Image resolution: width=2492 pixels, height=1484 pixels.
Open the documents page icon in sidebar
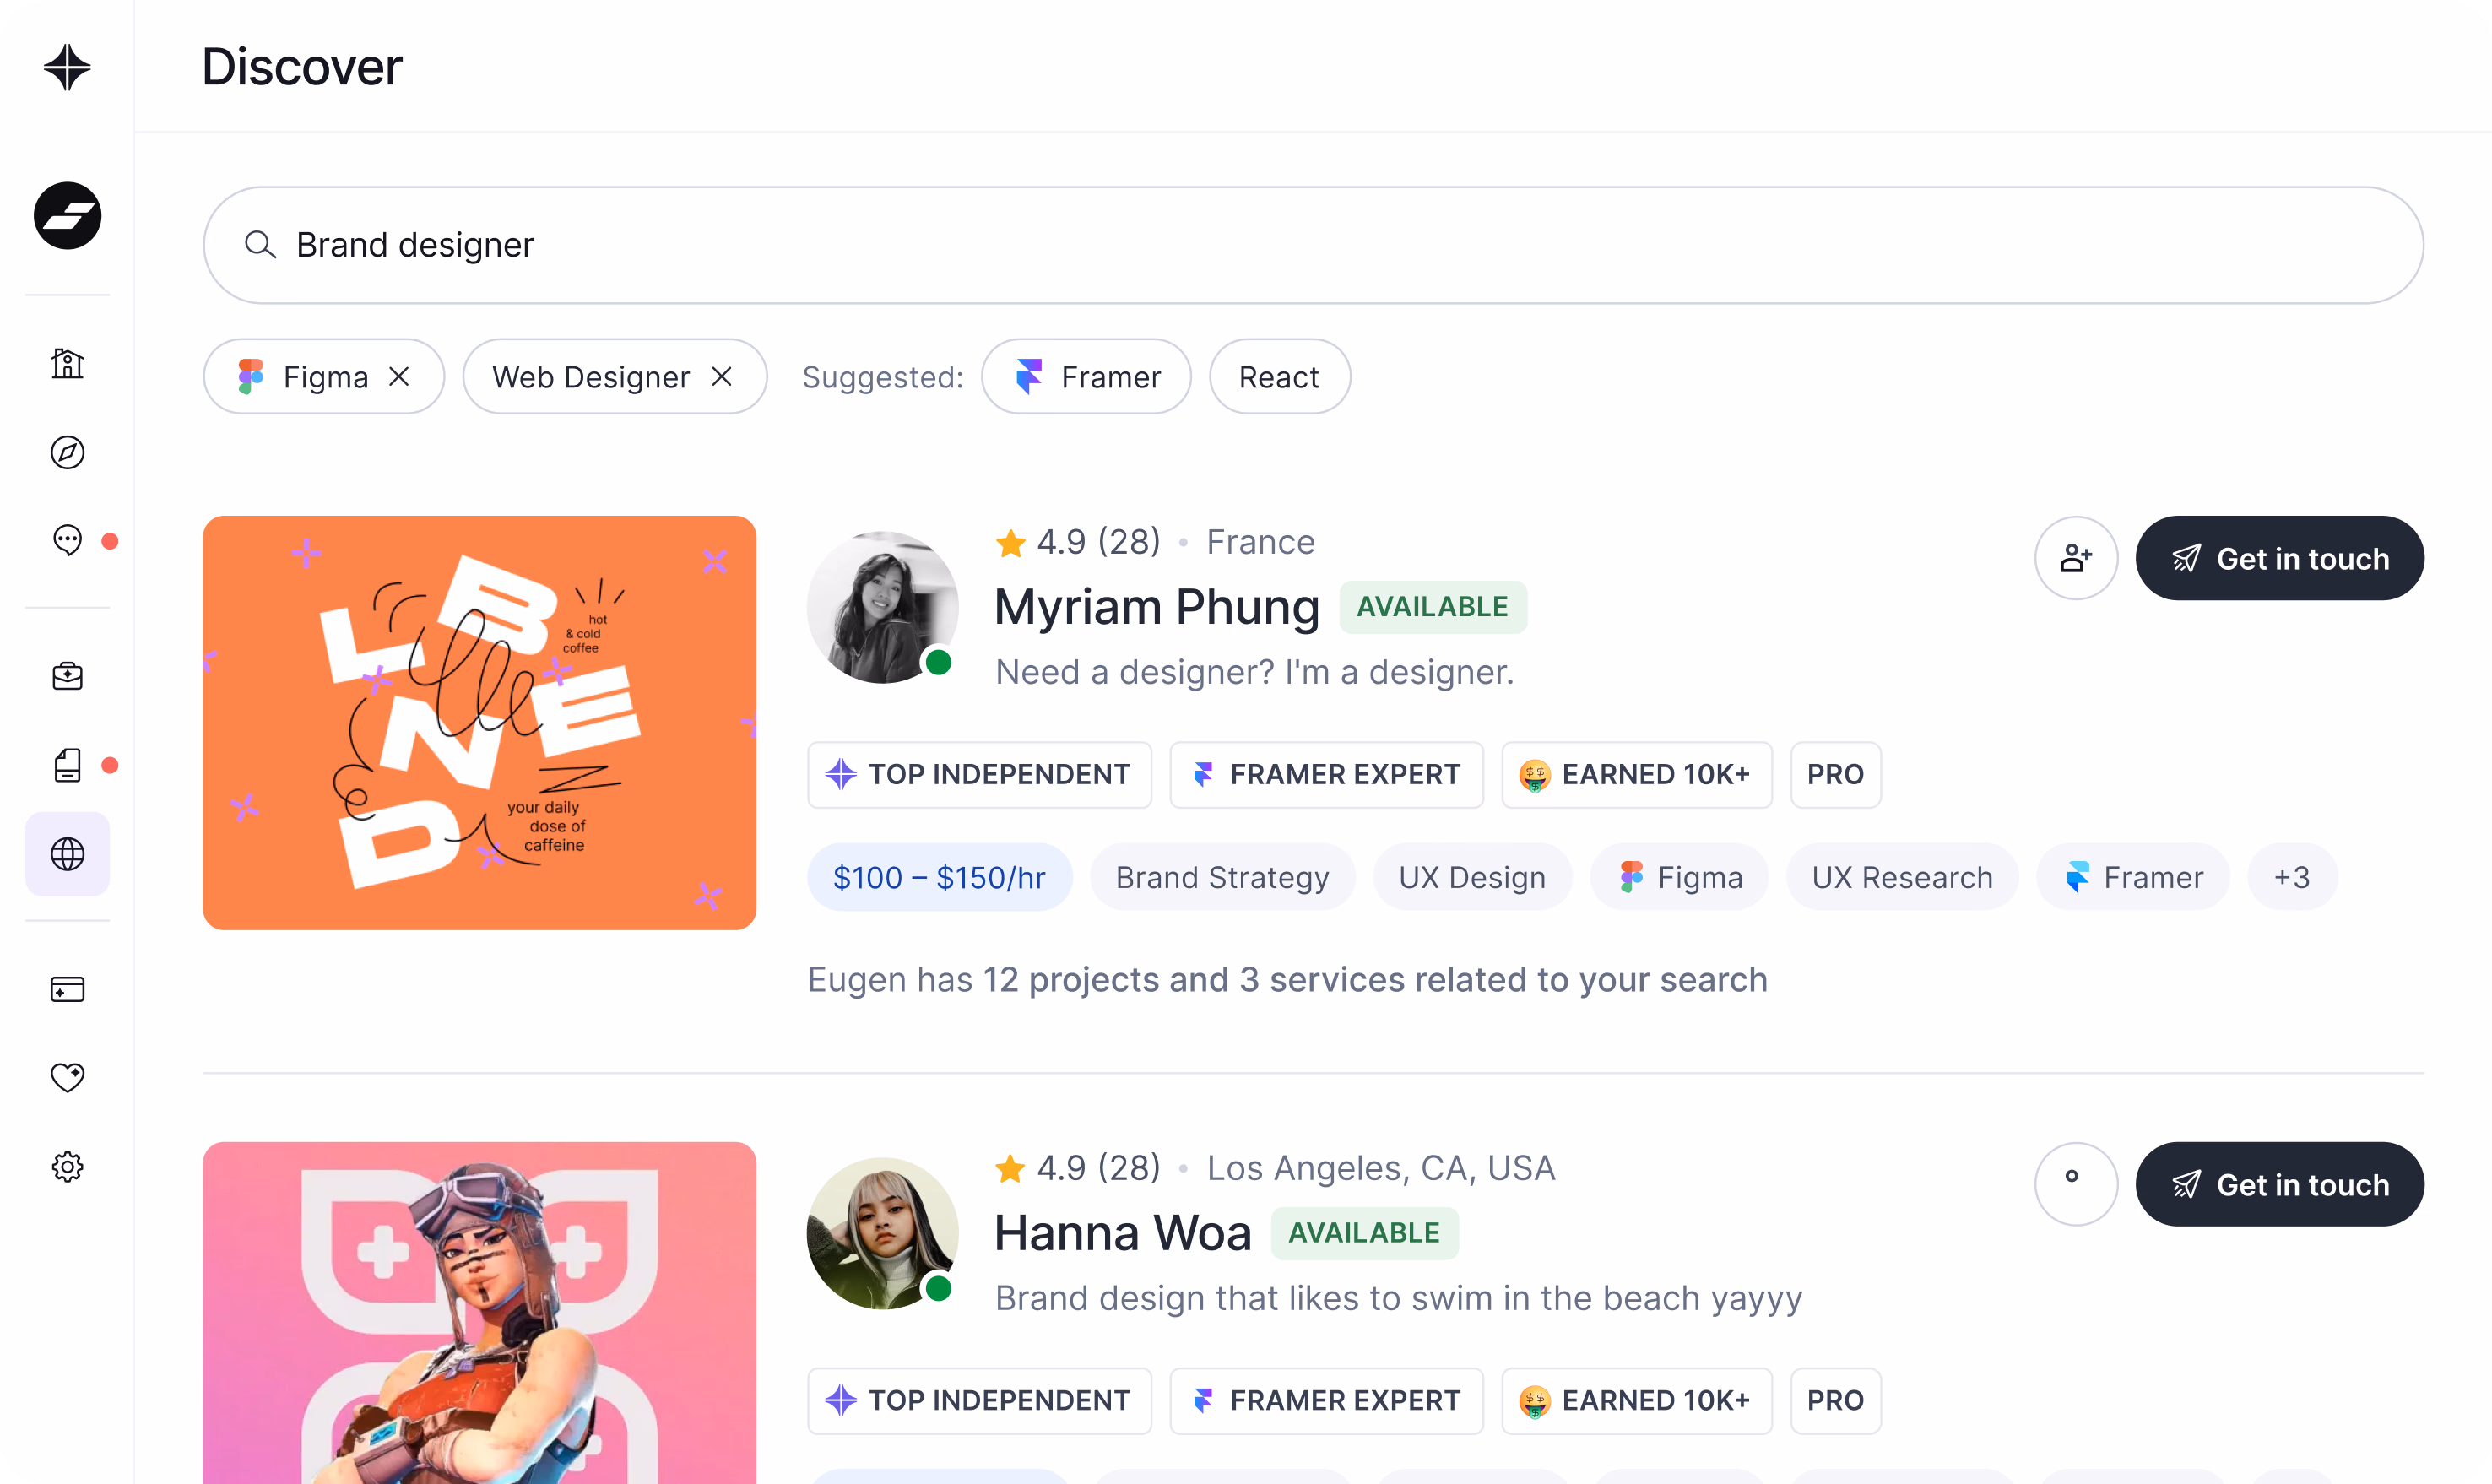(x=67, y=765)
